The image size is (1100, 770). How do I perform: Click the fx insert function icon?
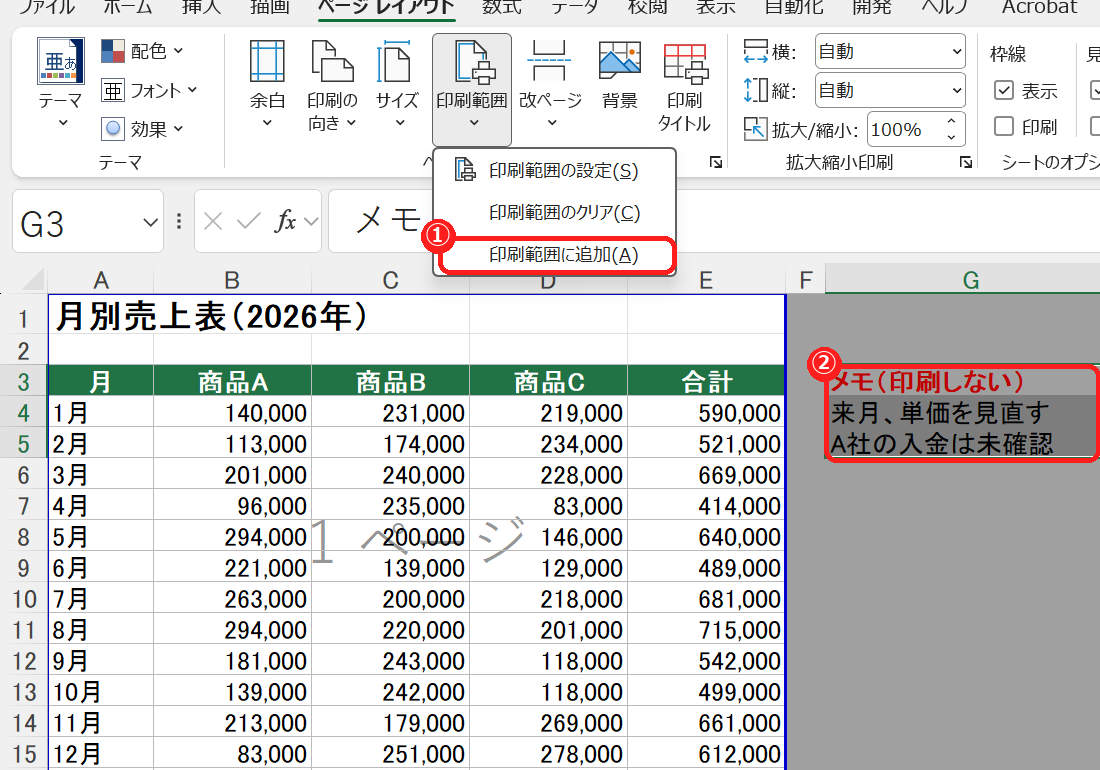click(x=285, y=222)
